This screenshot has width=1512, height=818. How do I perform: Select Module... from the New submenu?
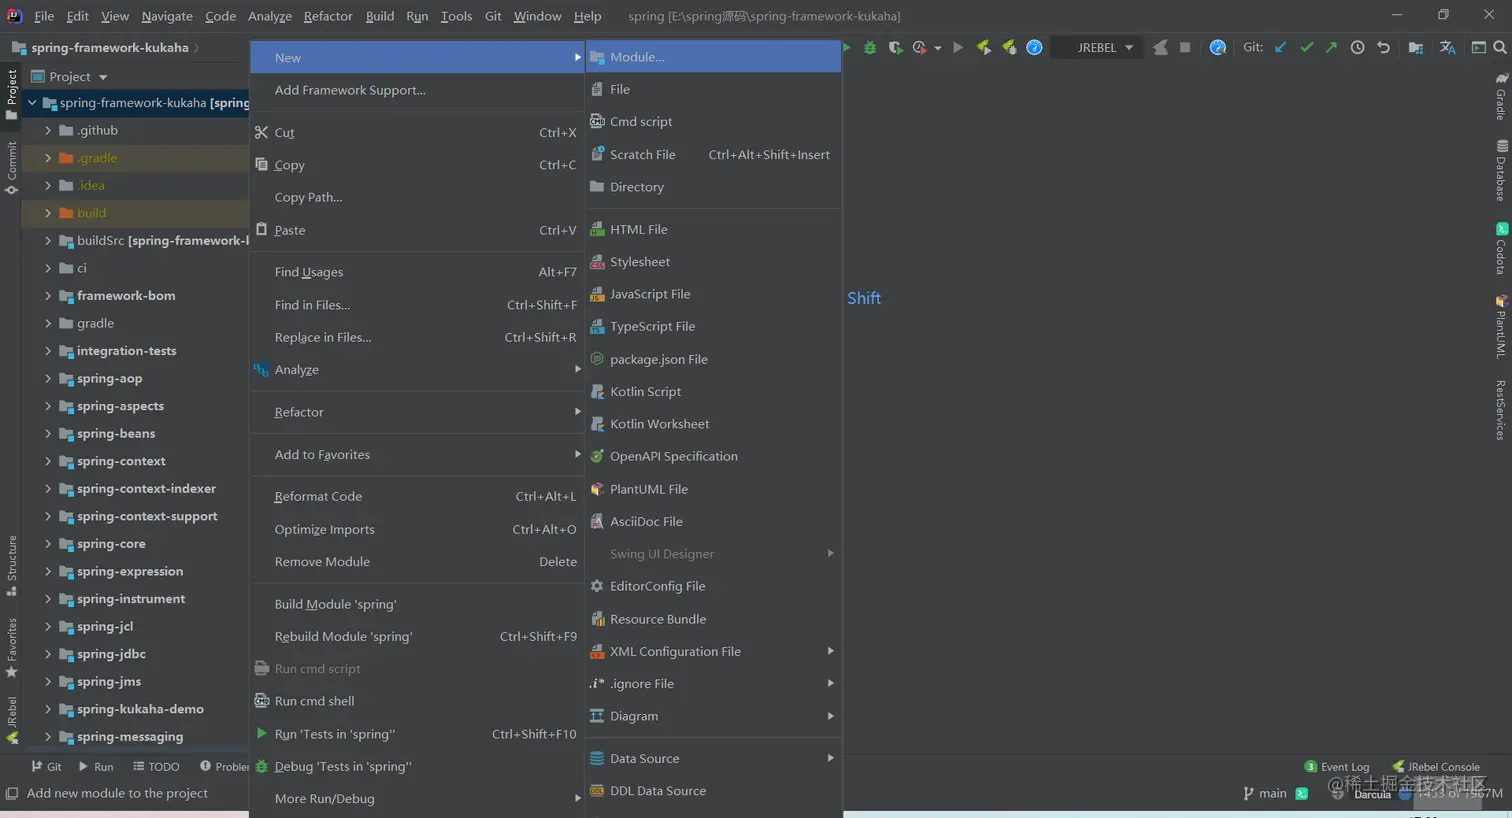637,57
